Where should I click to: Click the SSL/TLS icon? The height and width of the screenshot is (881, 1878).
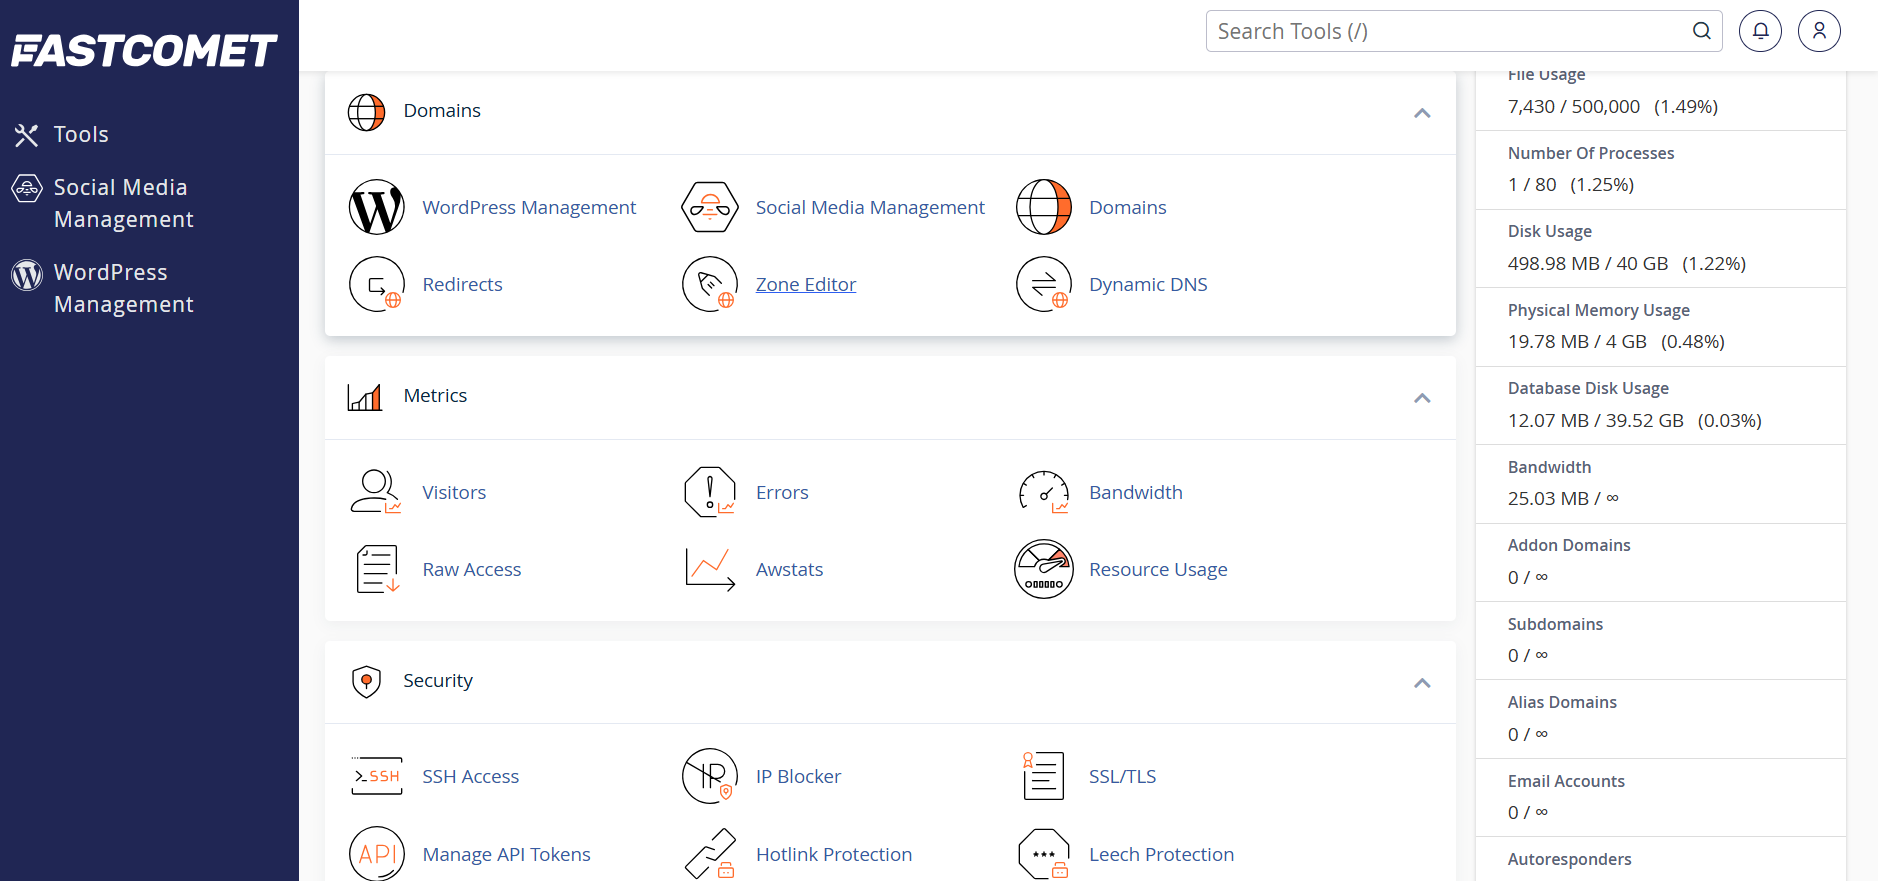[x=1043, y=776]
